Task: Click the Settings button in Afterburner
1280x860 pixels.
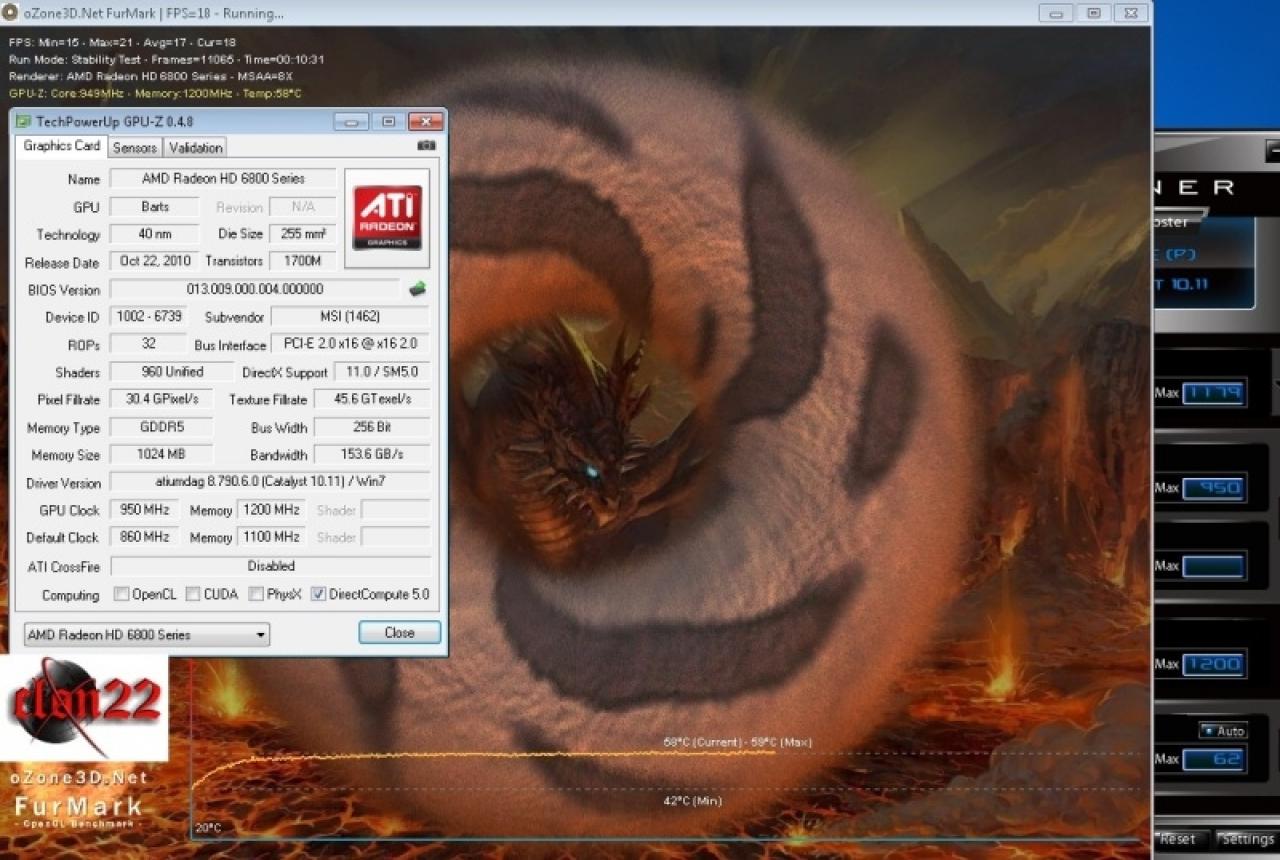Action: click(x=1247, y=839)
